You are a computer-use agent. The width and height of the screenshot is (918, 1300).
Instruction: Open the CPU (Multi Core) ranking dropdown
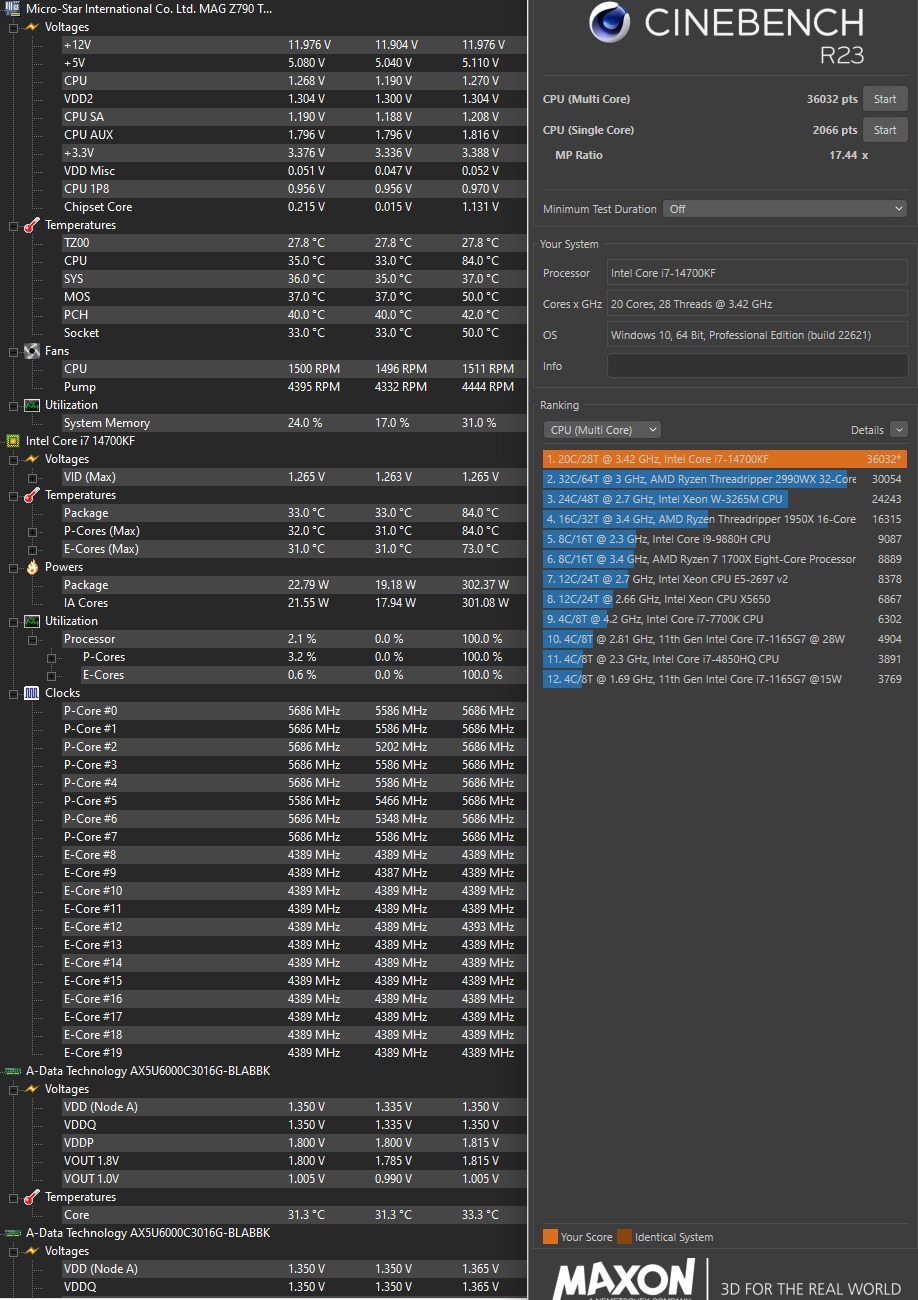[x=602, y=430]
